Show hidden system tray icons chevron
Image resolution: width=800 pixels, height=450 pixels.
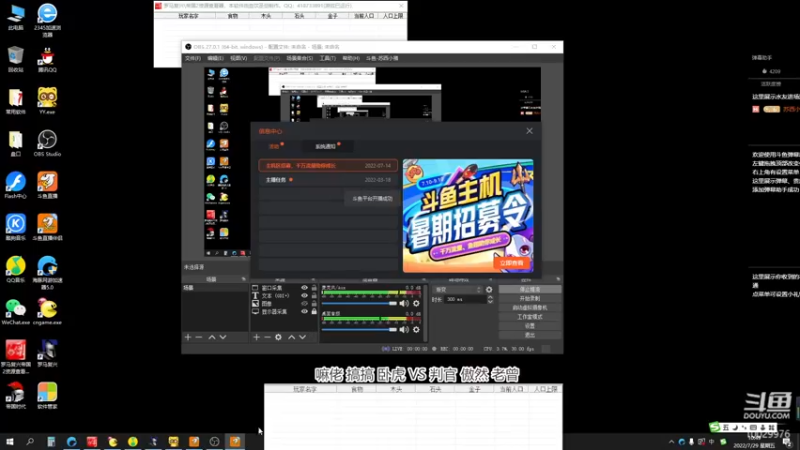click(x=671, y=442)
